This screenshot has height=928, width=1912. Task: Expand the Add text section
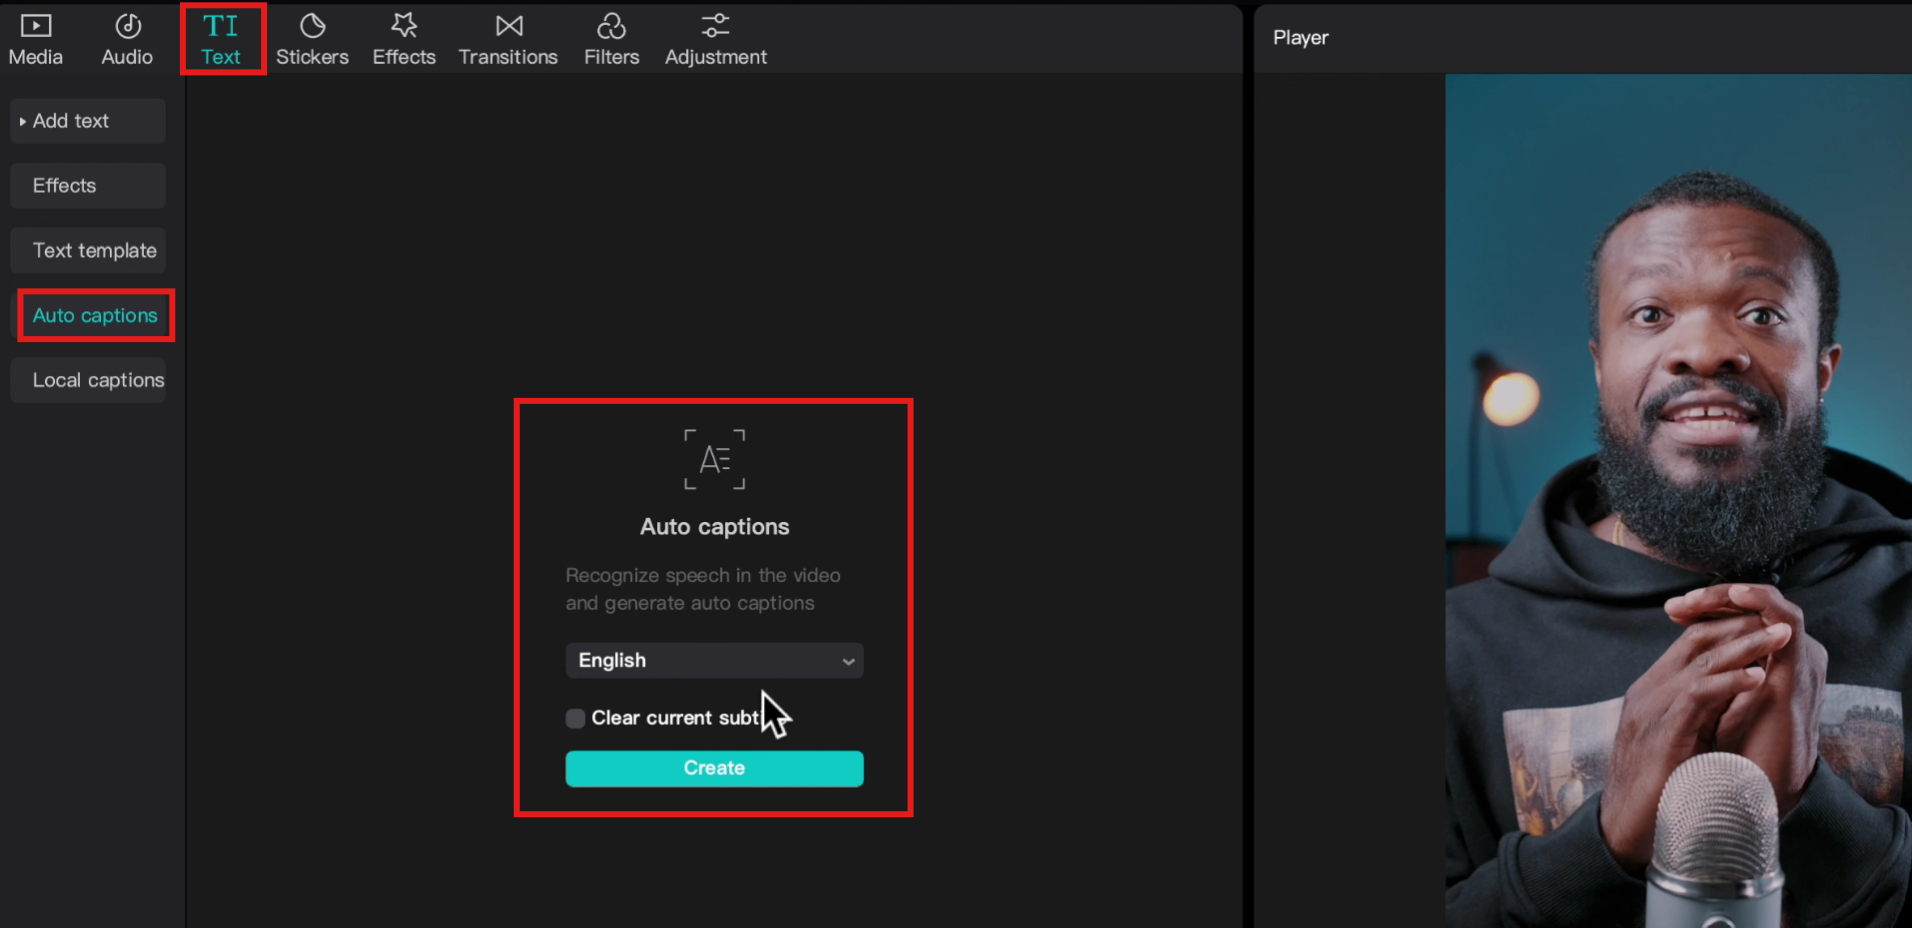tap(88, 121)
